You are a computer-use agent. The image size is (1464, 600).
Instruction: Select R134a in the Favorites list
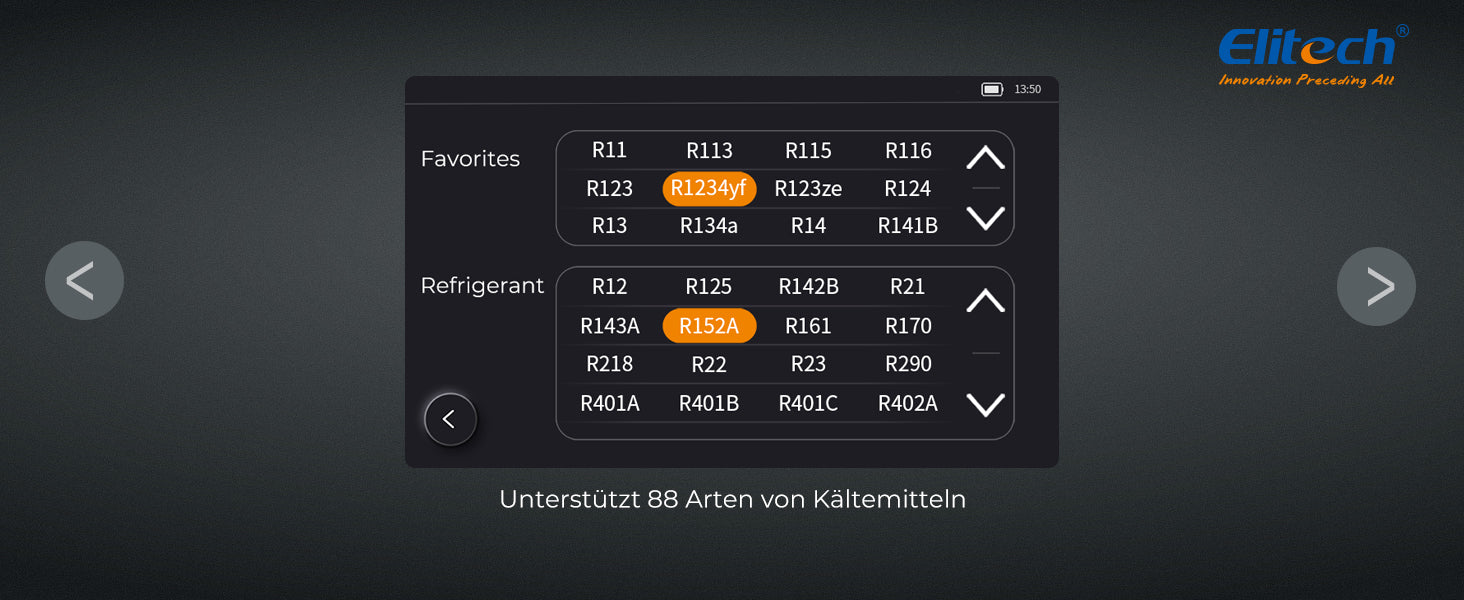[x=709, y=226]
